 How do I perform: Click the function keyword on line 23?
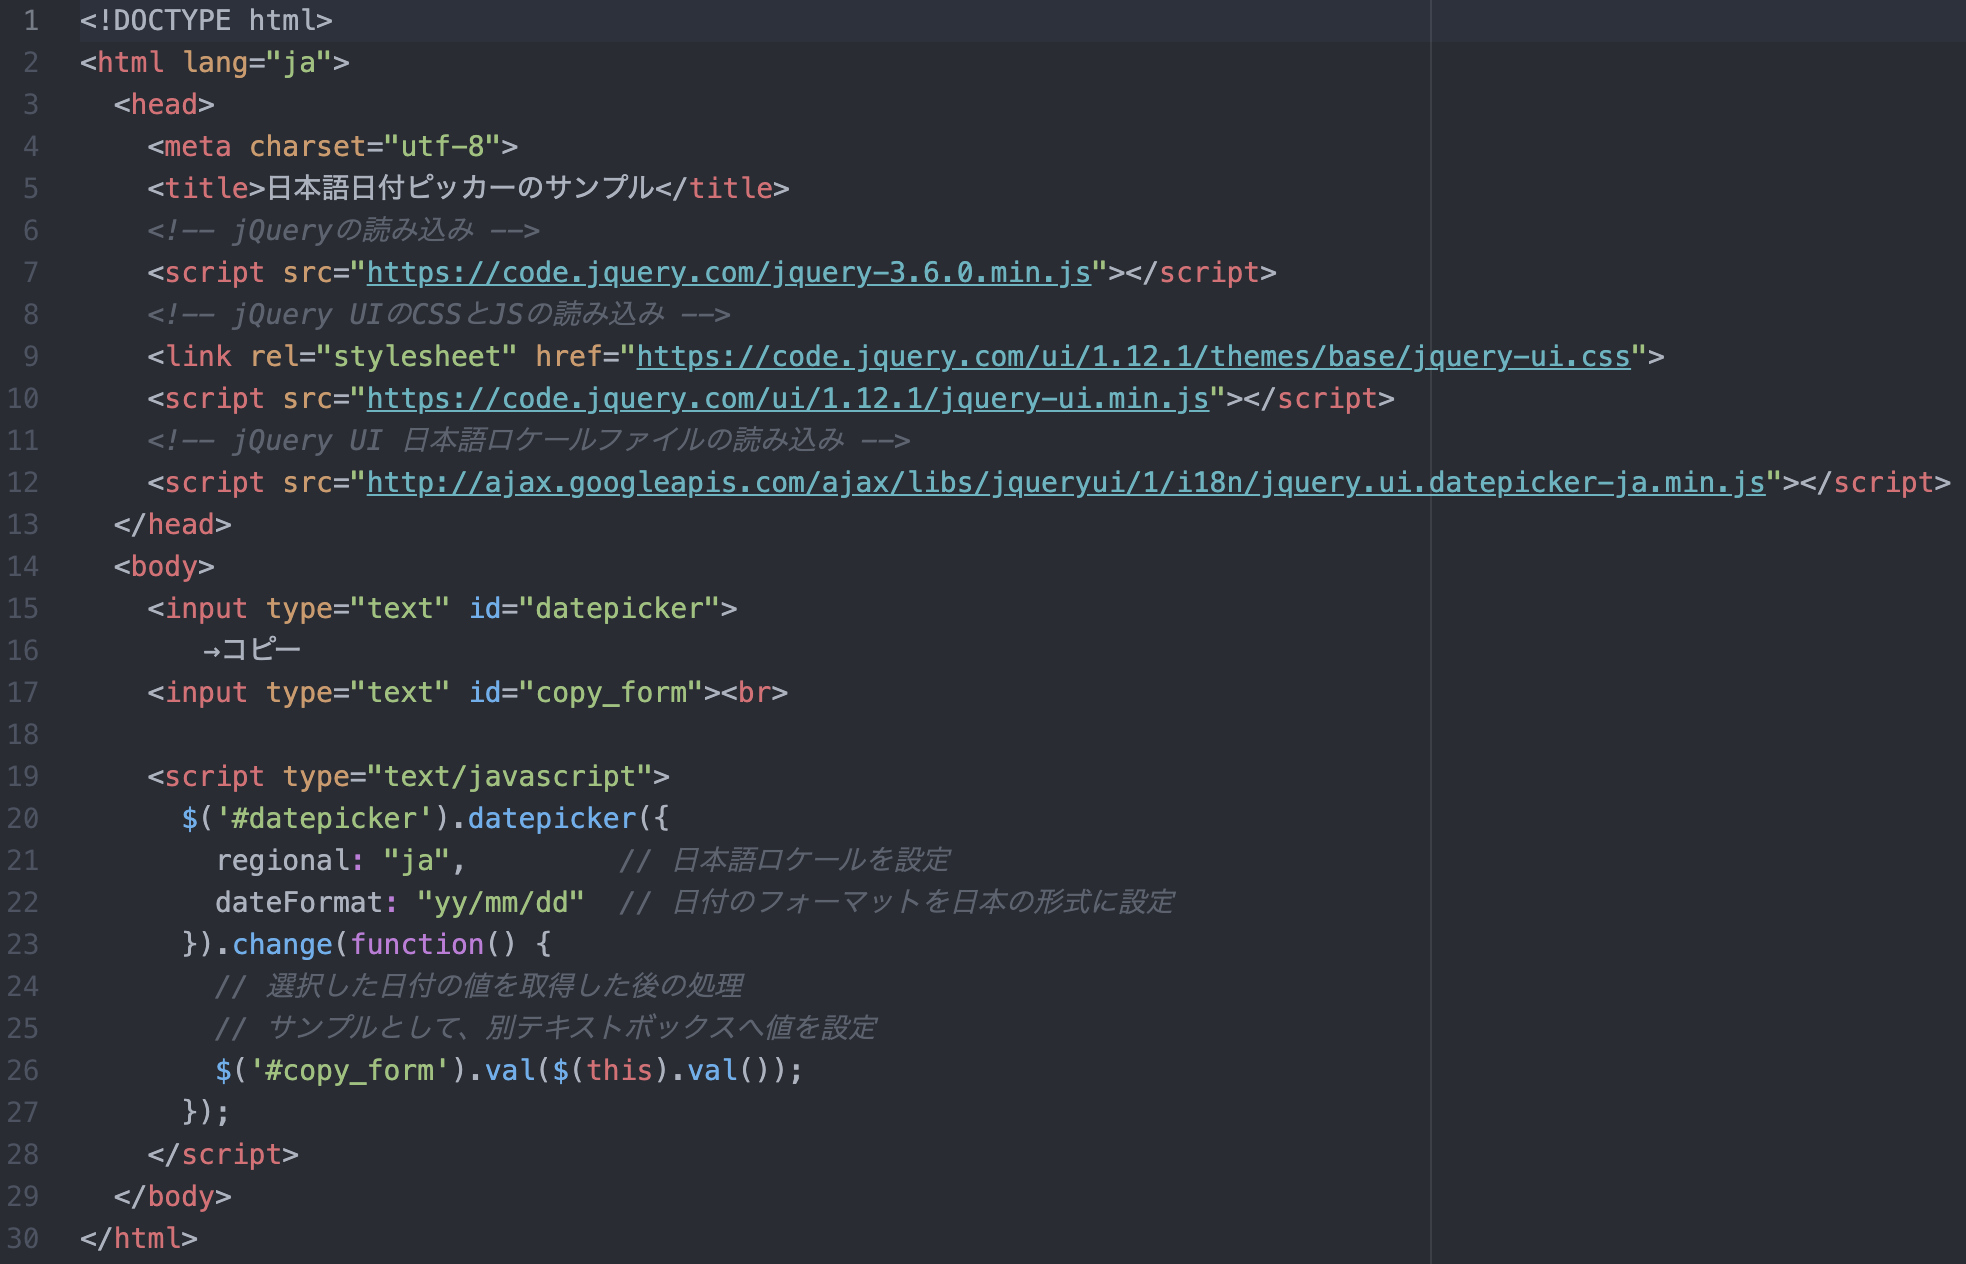click(417, 944)
